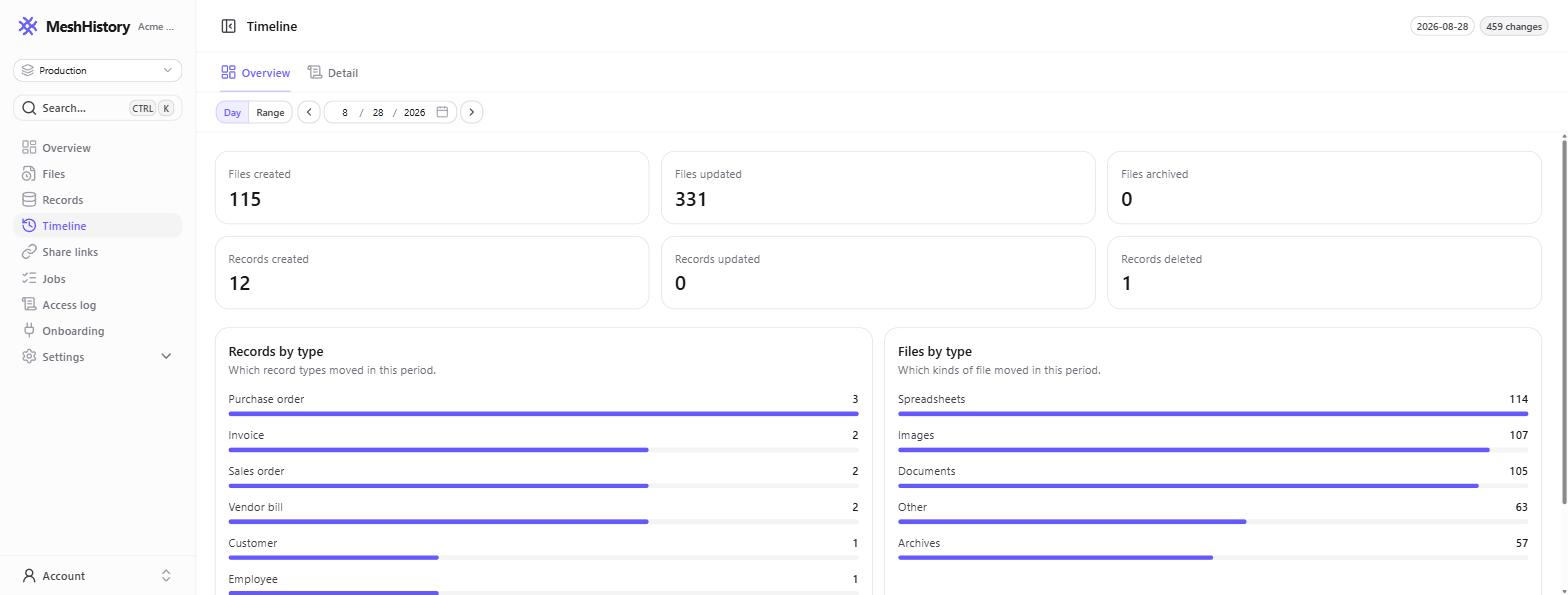Click the Onboarding plug icon
1568x595 pixels.
29,330
